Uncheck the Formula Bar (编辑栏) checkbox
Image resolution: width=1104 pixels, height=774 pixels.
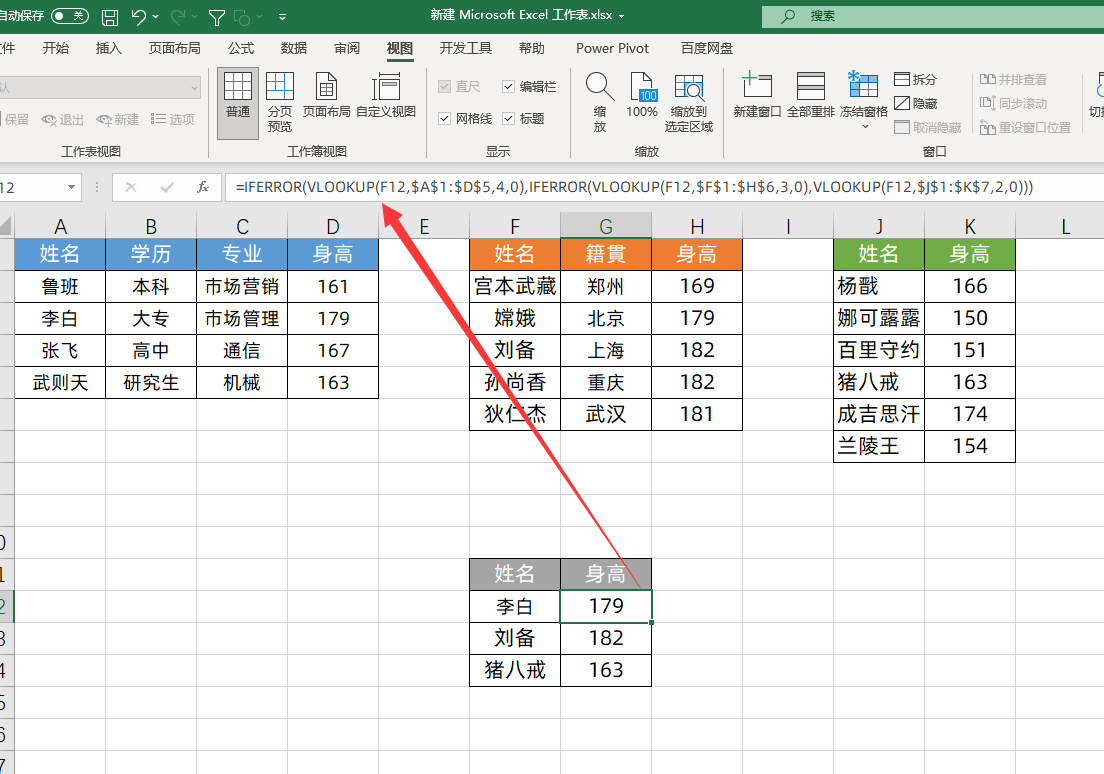point(509,87)
